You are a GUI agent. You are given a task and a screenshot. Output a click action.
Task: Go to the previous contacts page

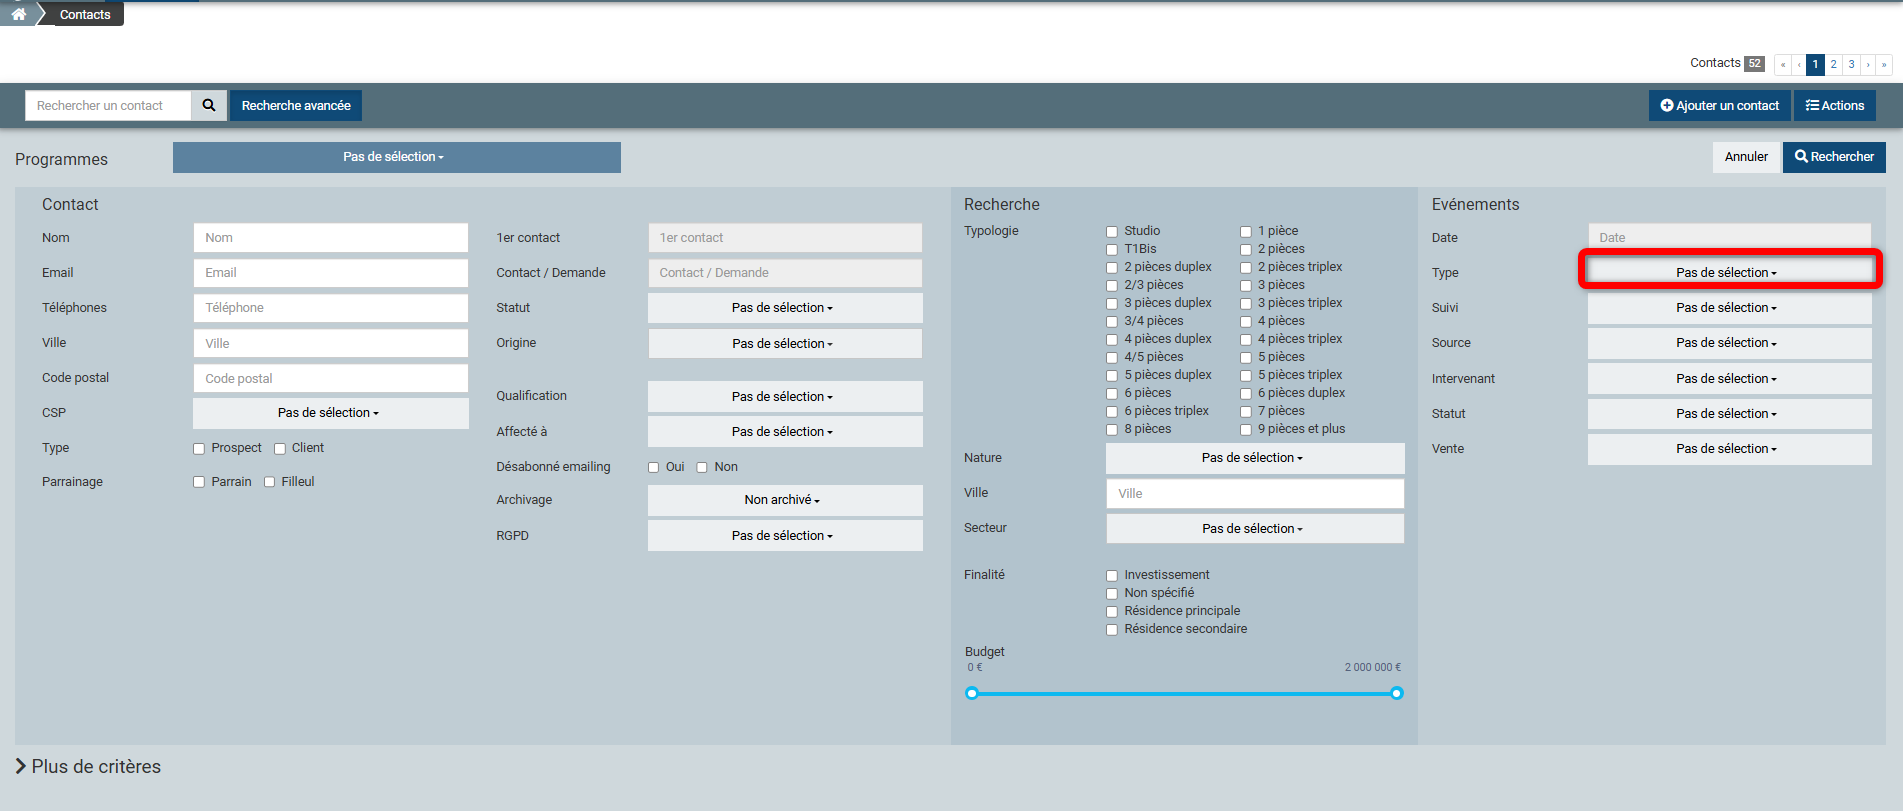point(1799,64)
